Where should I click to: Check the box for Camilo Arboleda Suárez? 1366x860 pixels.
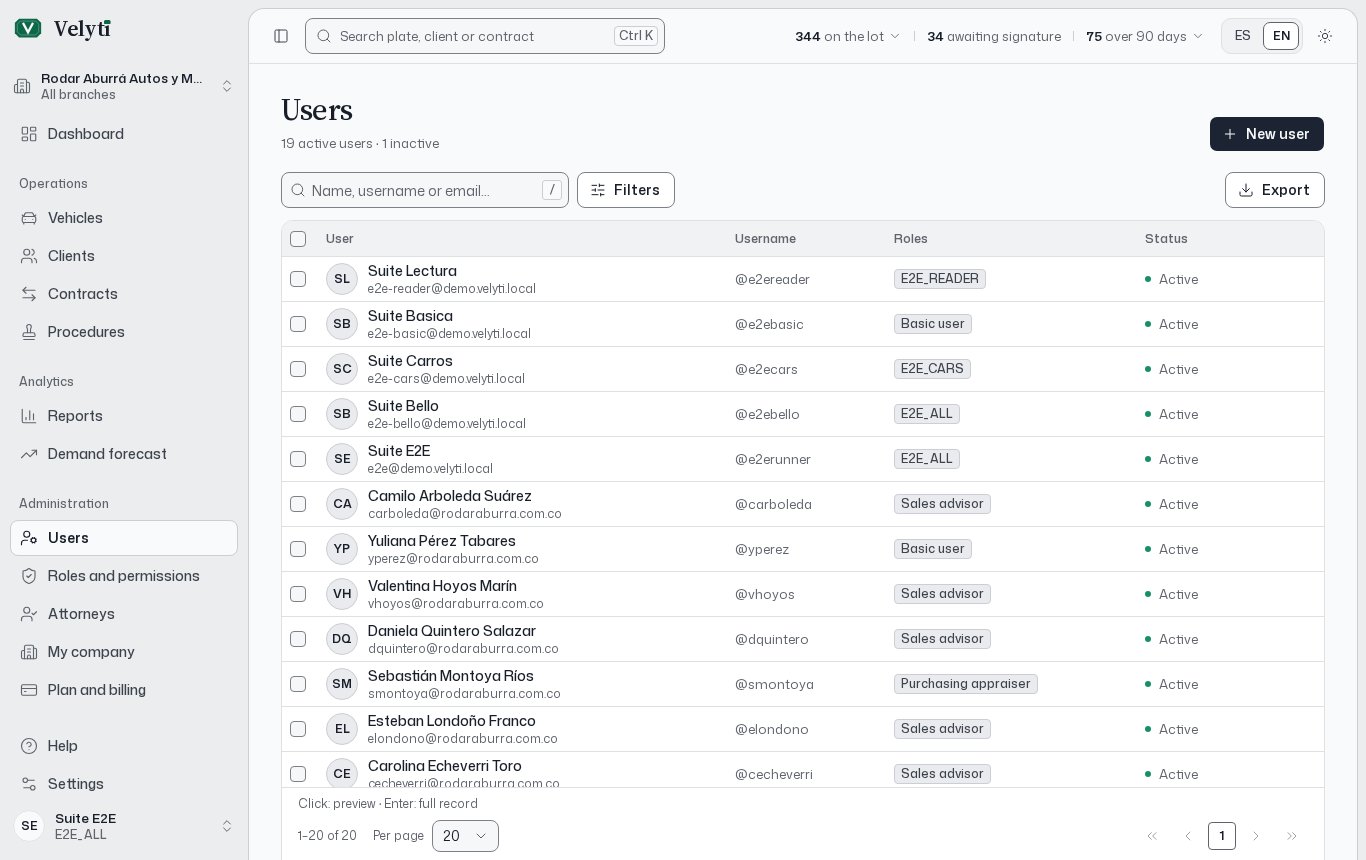coord(298,504)
